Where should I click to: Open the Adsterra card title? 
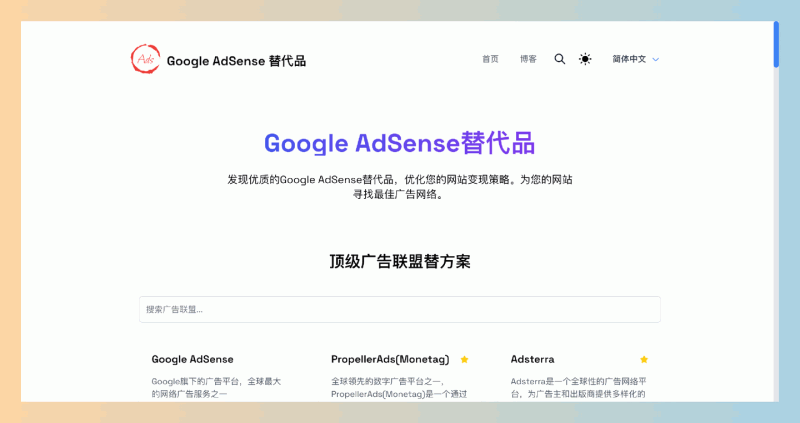click(532, 359)
